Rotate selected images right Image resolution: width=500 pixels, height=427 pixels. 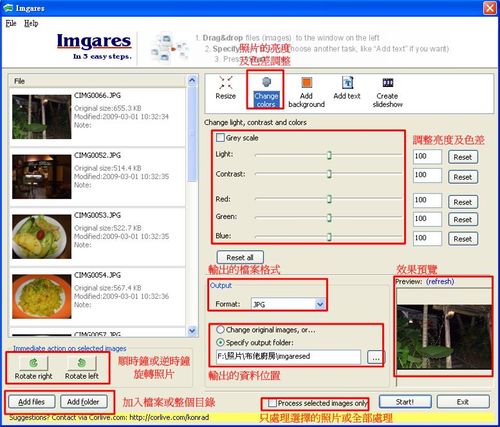[x=33, y=368]
